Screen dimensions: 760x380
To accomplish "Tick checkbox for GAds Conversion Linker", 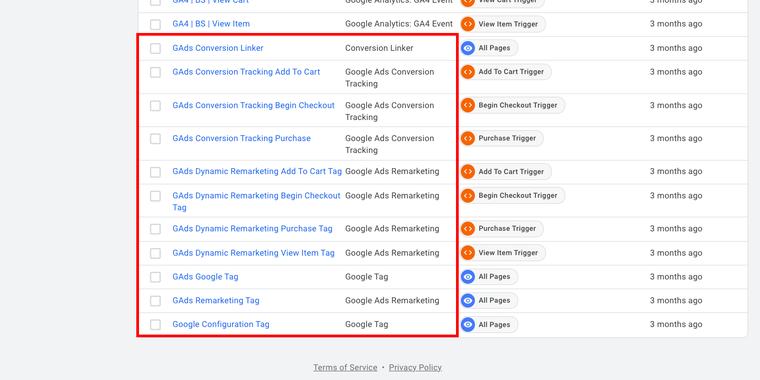I will [x=155, y=48].
